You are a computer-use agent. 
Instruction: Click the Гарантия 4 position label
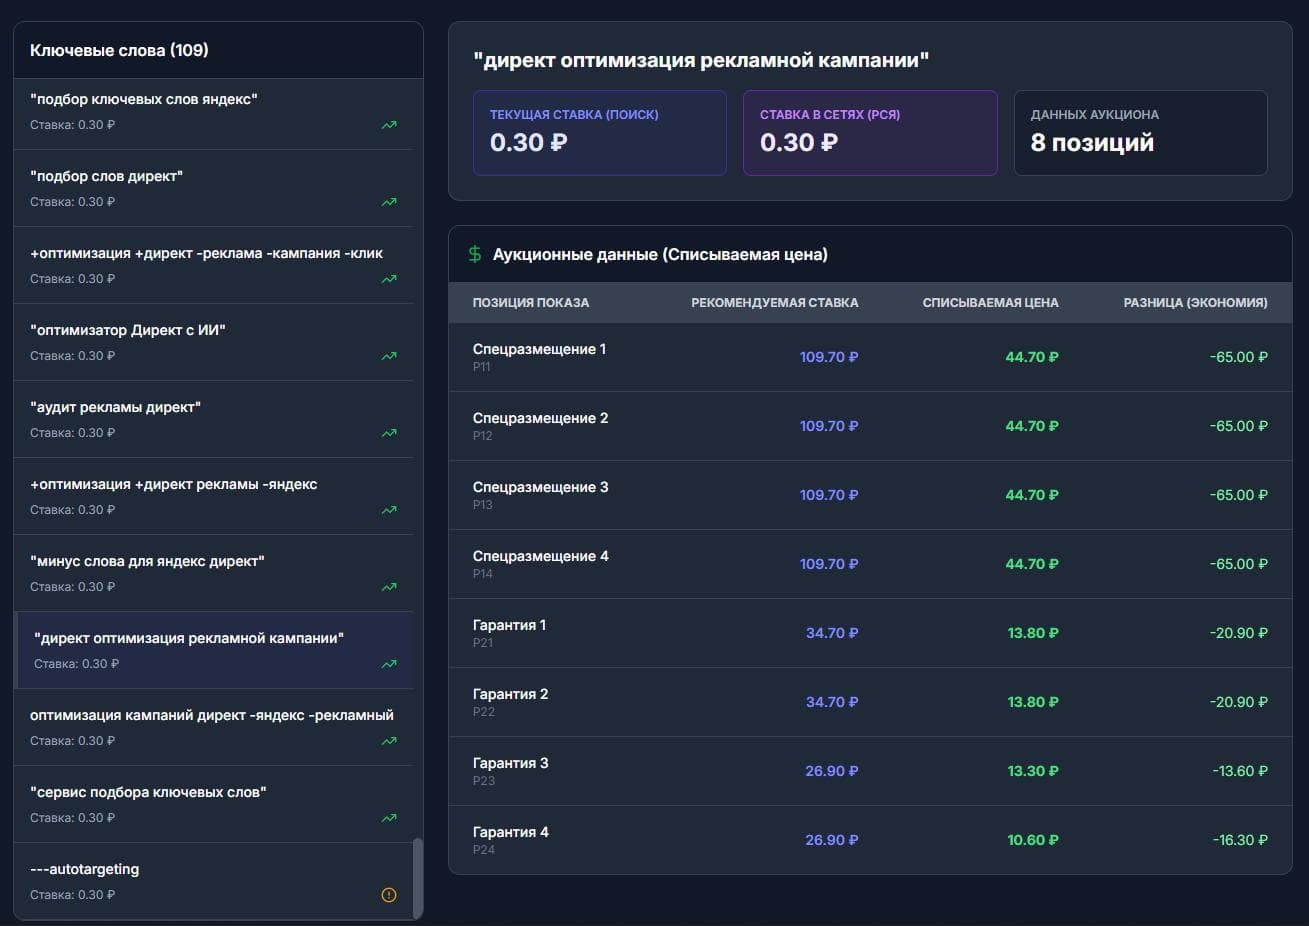coord(511,832)
